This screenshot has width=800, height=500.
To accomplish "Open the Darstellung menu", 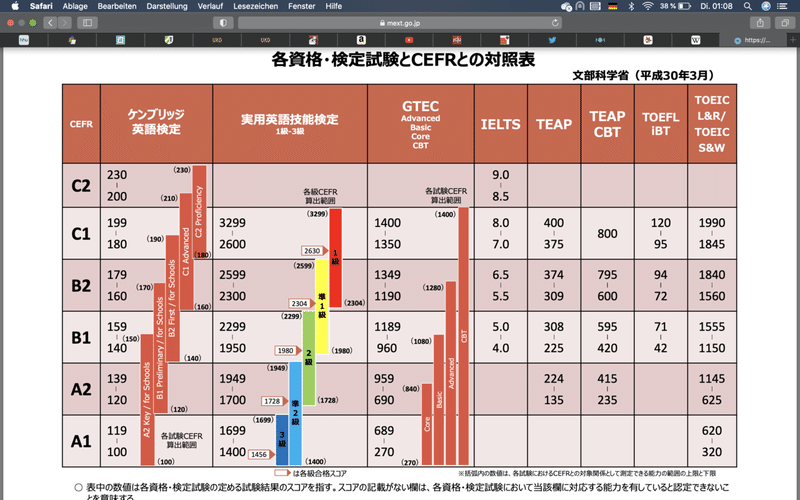I will click(x=167, y=6).
